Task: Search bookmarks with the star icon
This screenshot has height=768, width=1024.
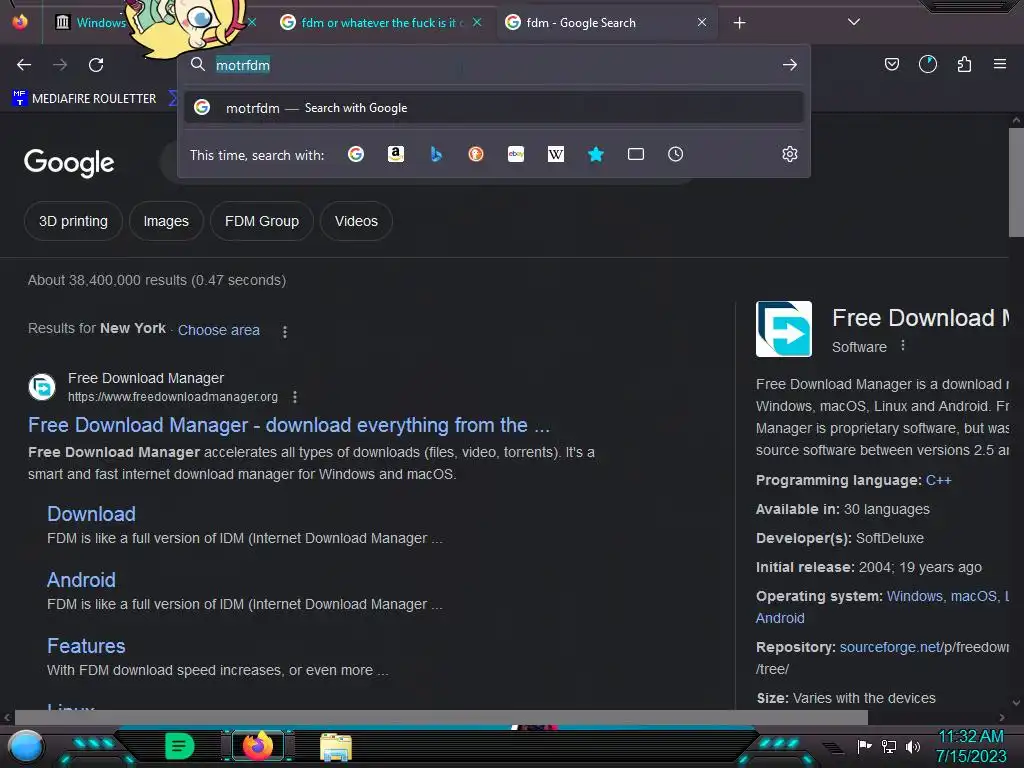Action: point(596,154)
